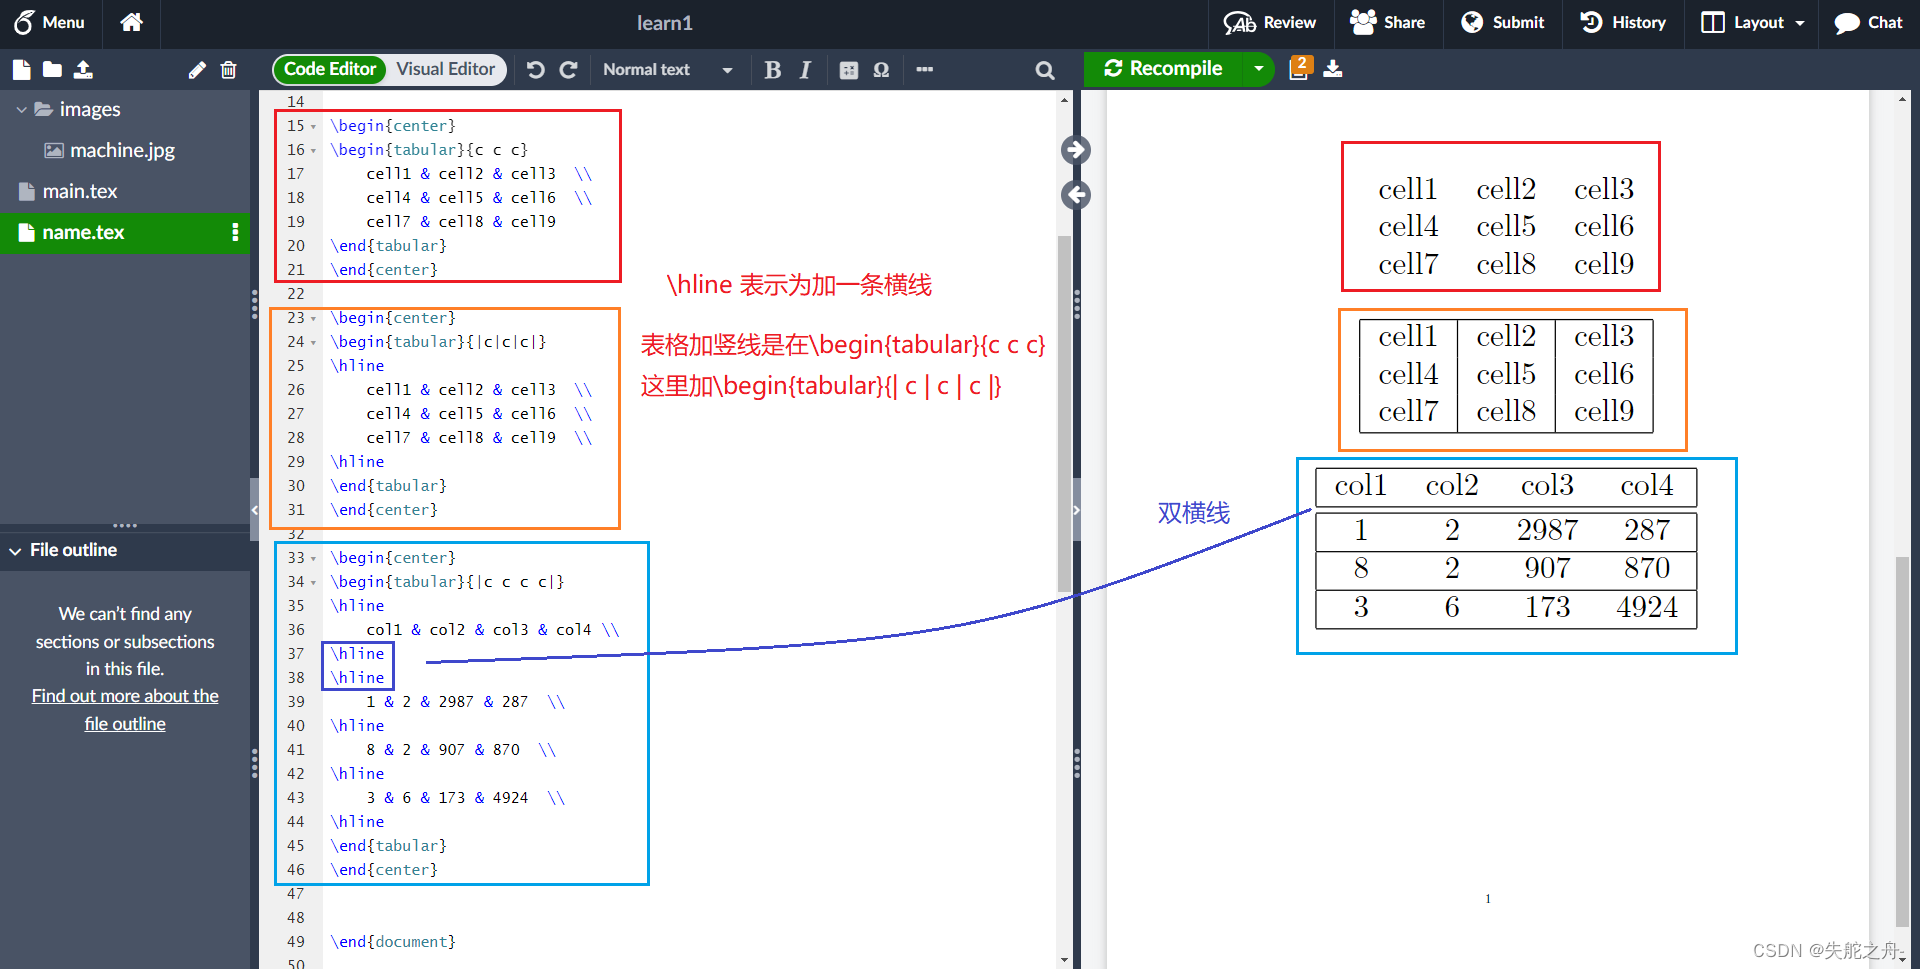Fold code at line 33
Viewport: 1920px width, 969px height.
coord(313,558)
